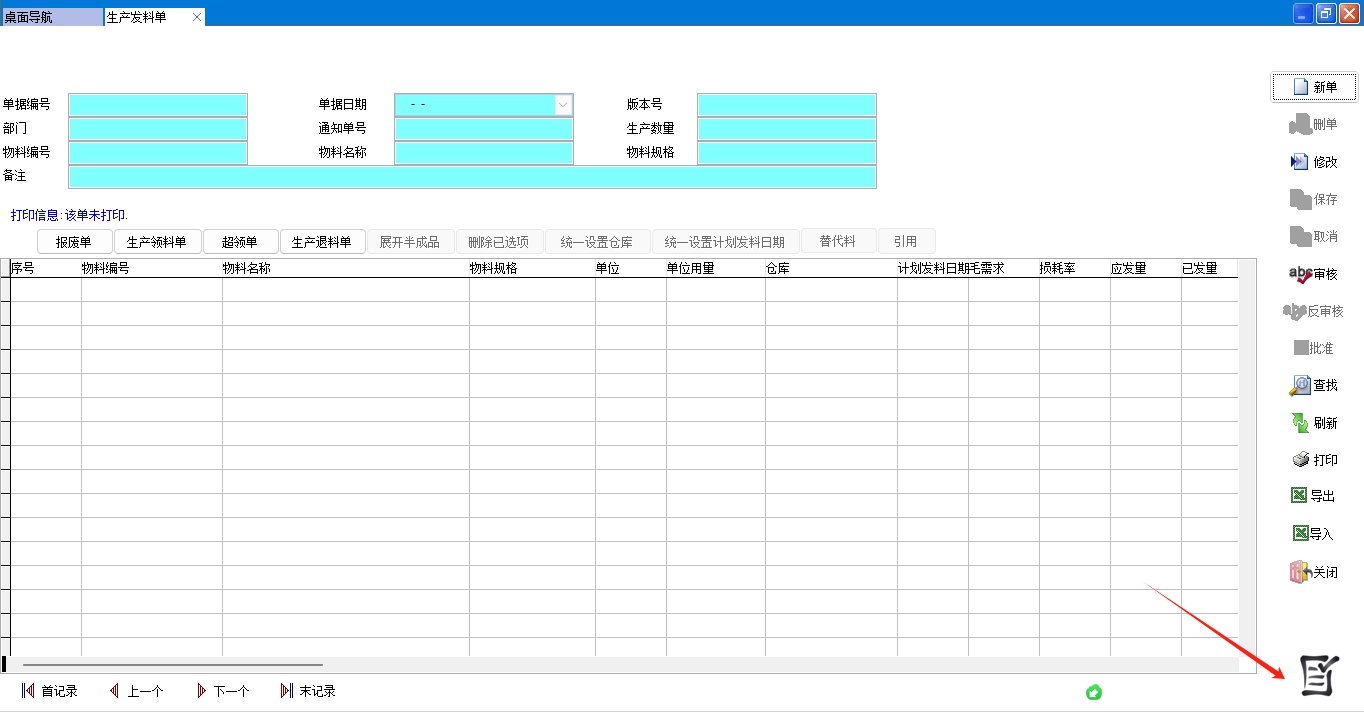The height and width of the screenshot is (712, 1364).
Task: Close the 生产发料单 tab
Action: pyautogui.click(x=197, y=17)
